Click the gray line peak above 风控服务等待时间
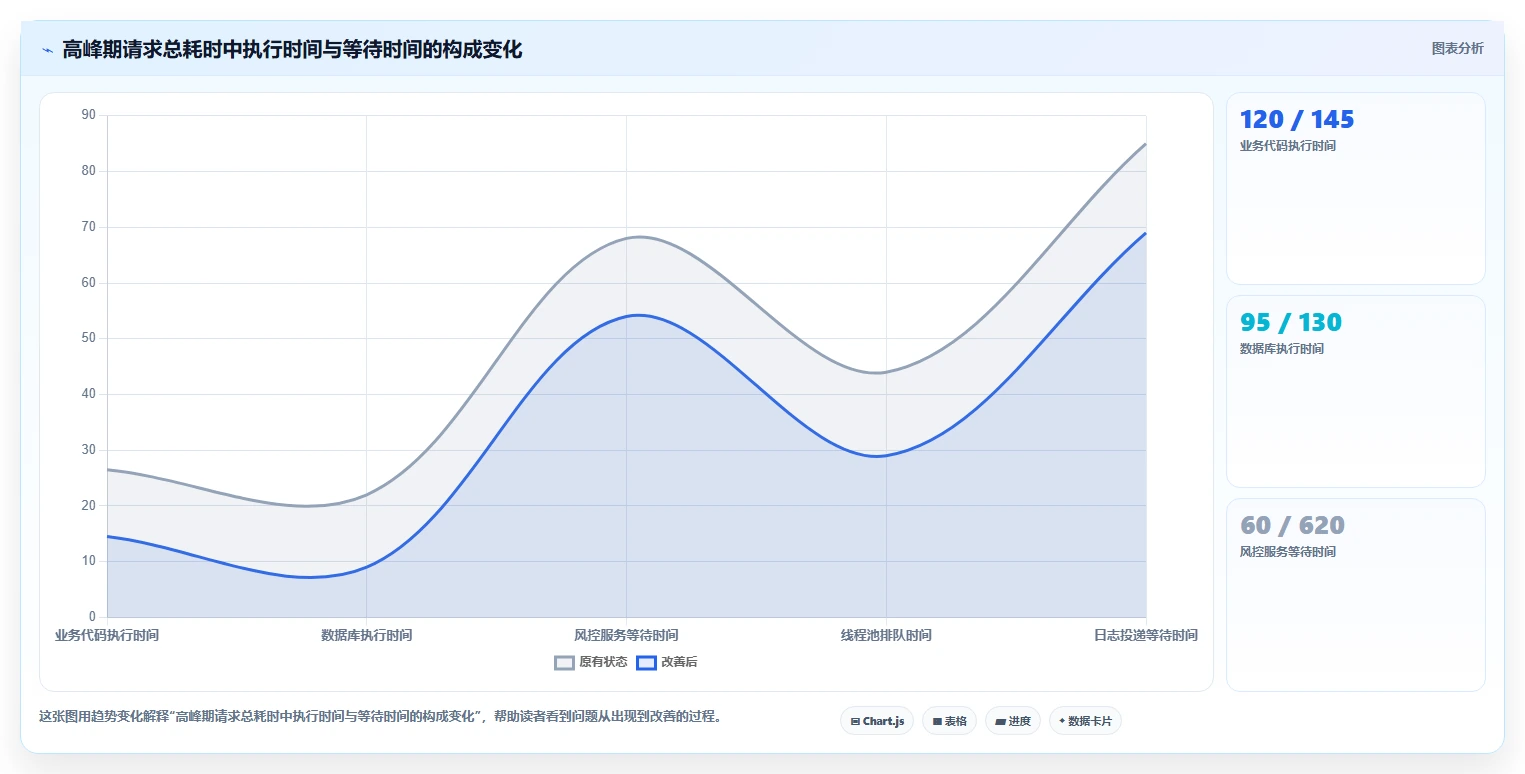Viewport: 1525px width, 774px height. (x=637, y=237)
